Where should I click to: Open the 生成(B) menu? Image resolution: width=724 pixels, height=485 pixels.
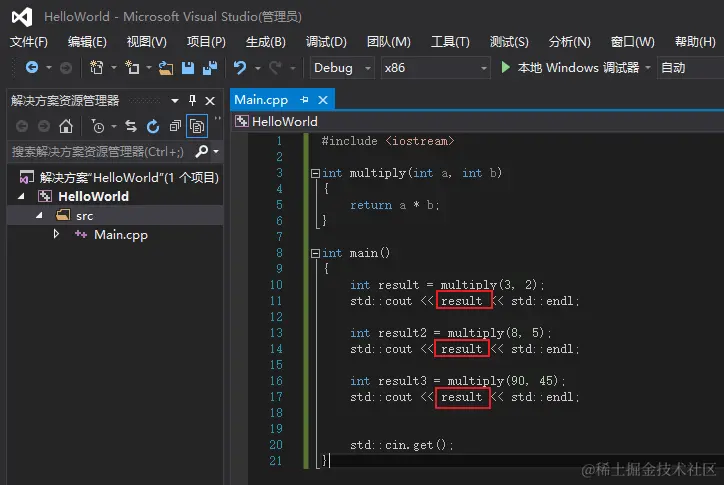click(x=265, y=42)
